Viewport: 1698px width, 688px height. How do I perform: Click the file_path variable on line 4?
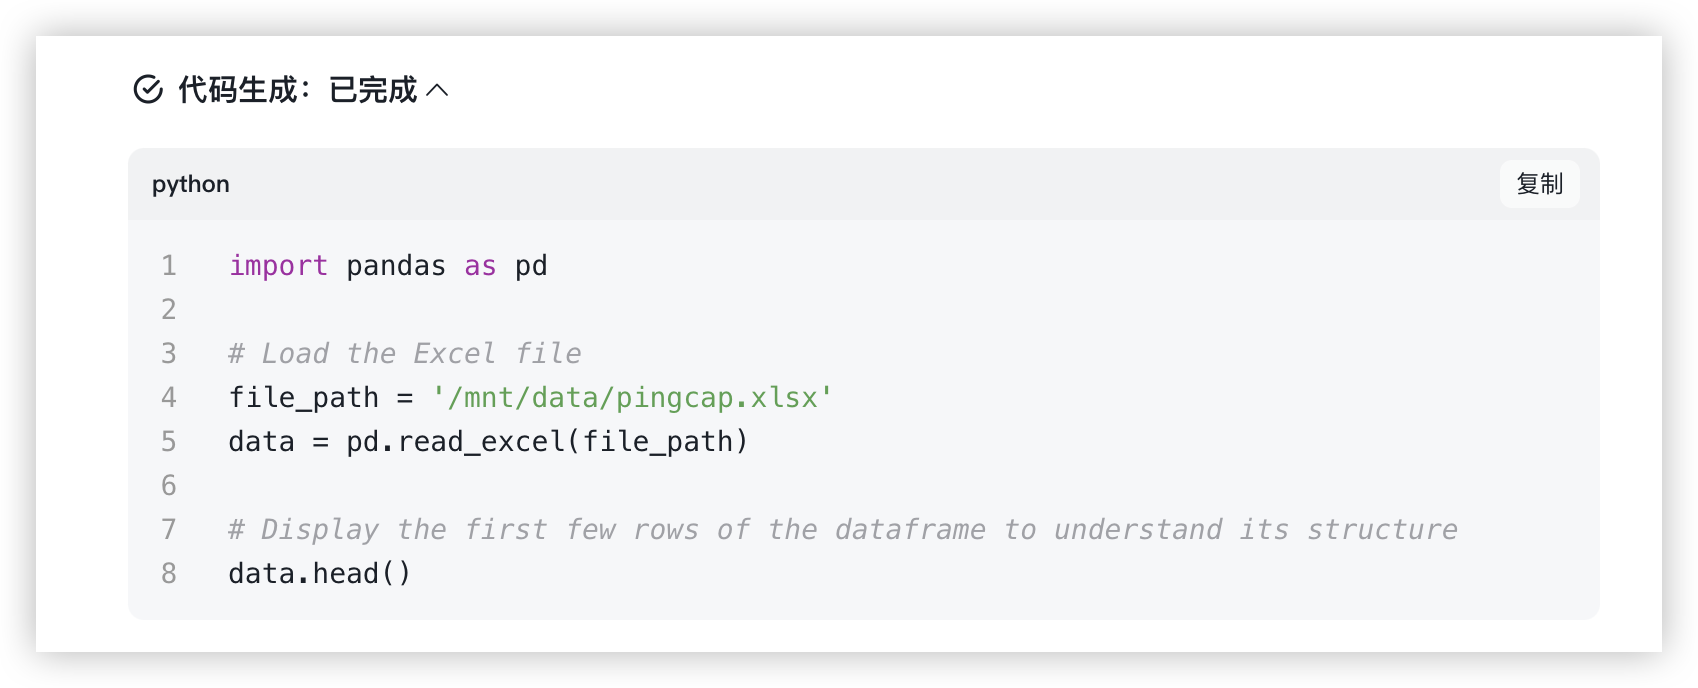[x=304, y=398]
